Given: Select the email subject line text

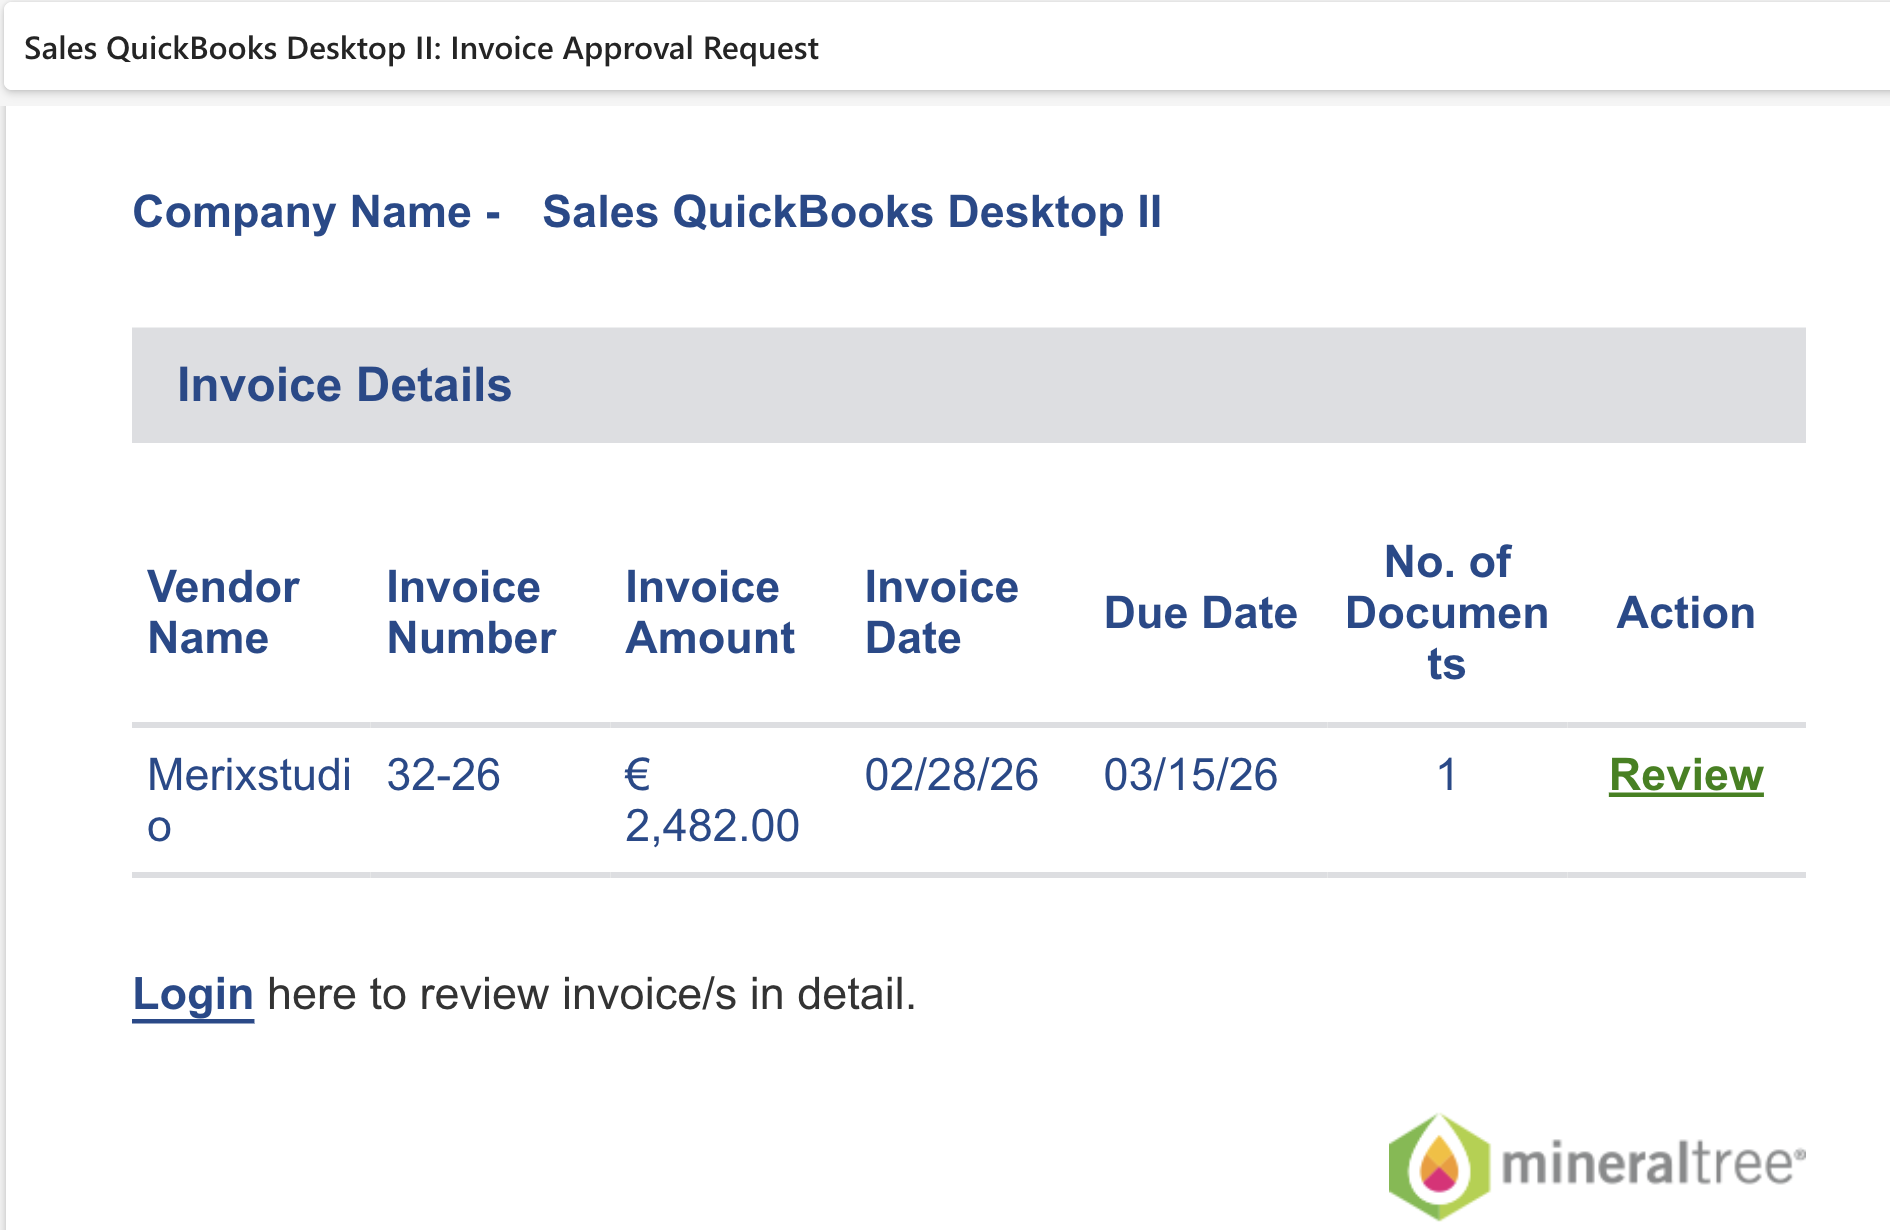Looking at the screenshot, I should tap(421, 48).
